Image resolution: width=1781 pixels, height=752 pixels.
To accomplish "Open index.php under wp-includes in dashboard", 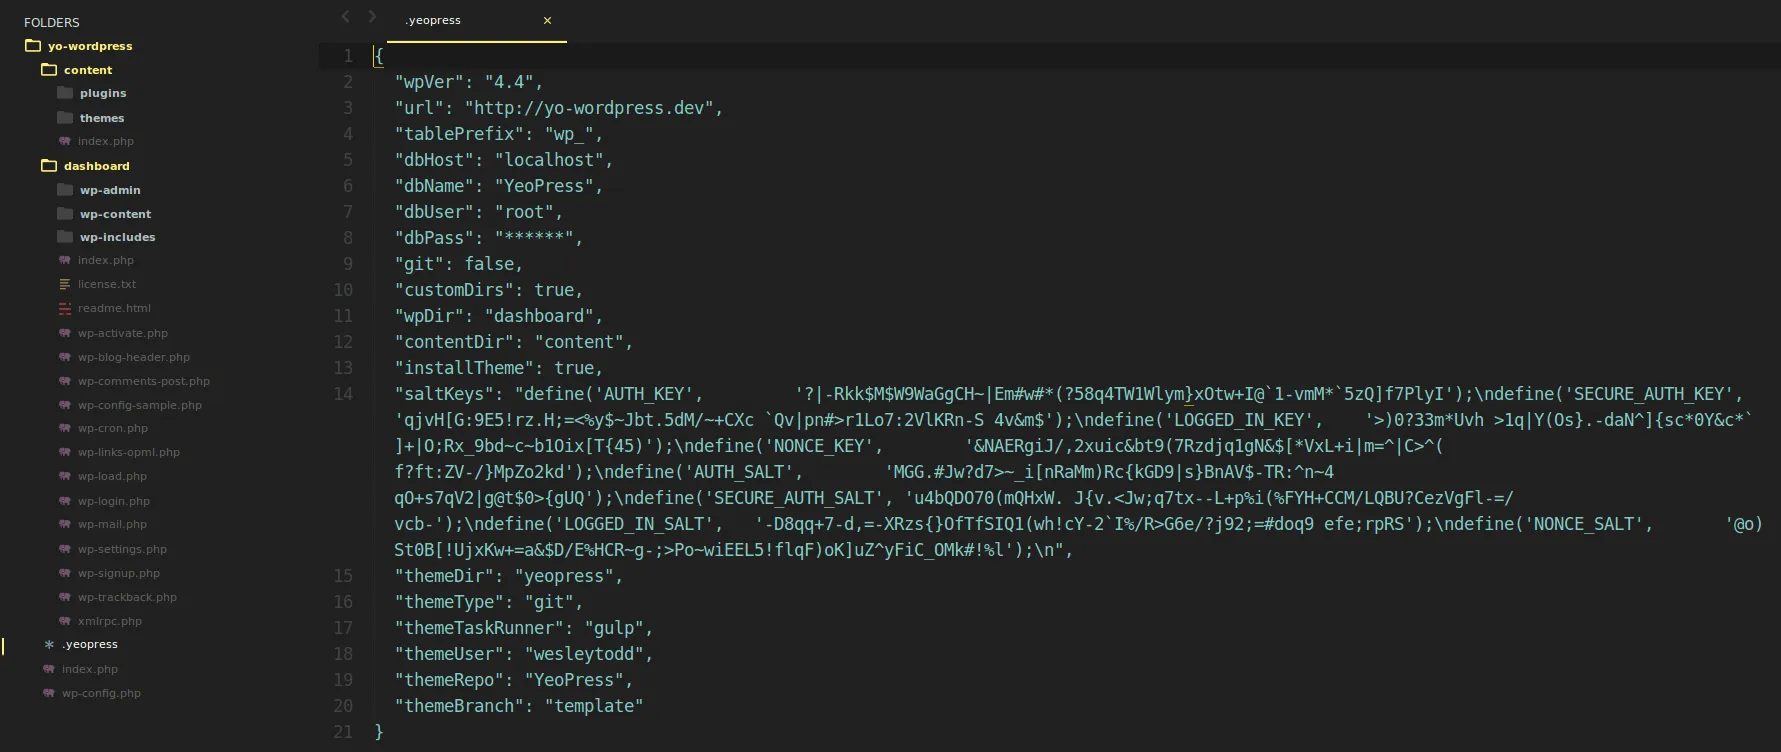I will click(x=105, y=260).
